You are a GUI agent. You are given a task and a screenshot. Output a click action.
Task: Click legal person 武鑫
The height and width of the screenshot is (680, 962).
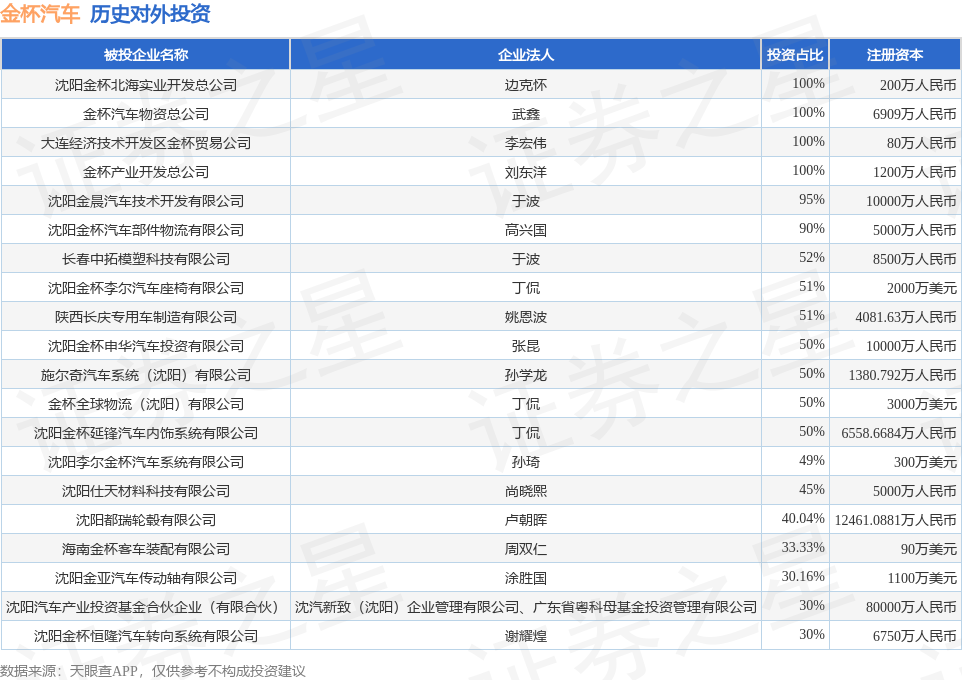pyautogui.click(x=526, y=114)
